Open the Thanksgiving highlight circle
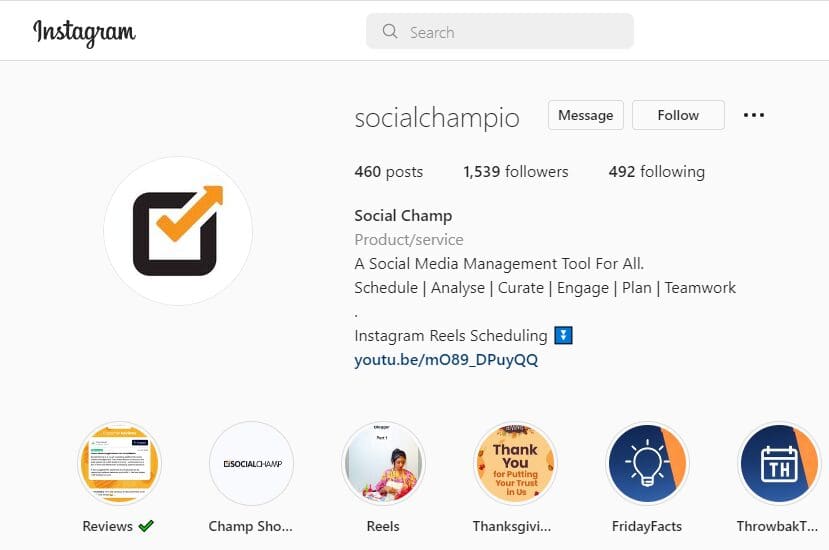This screenshot has height=550, width=829. click(515, 463)
